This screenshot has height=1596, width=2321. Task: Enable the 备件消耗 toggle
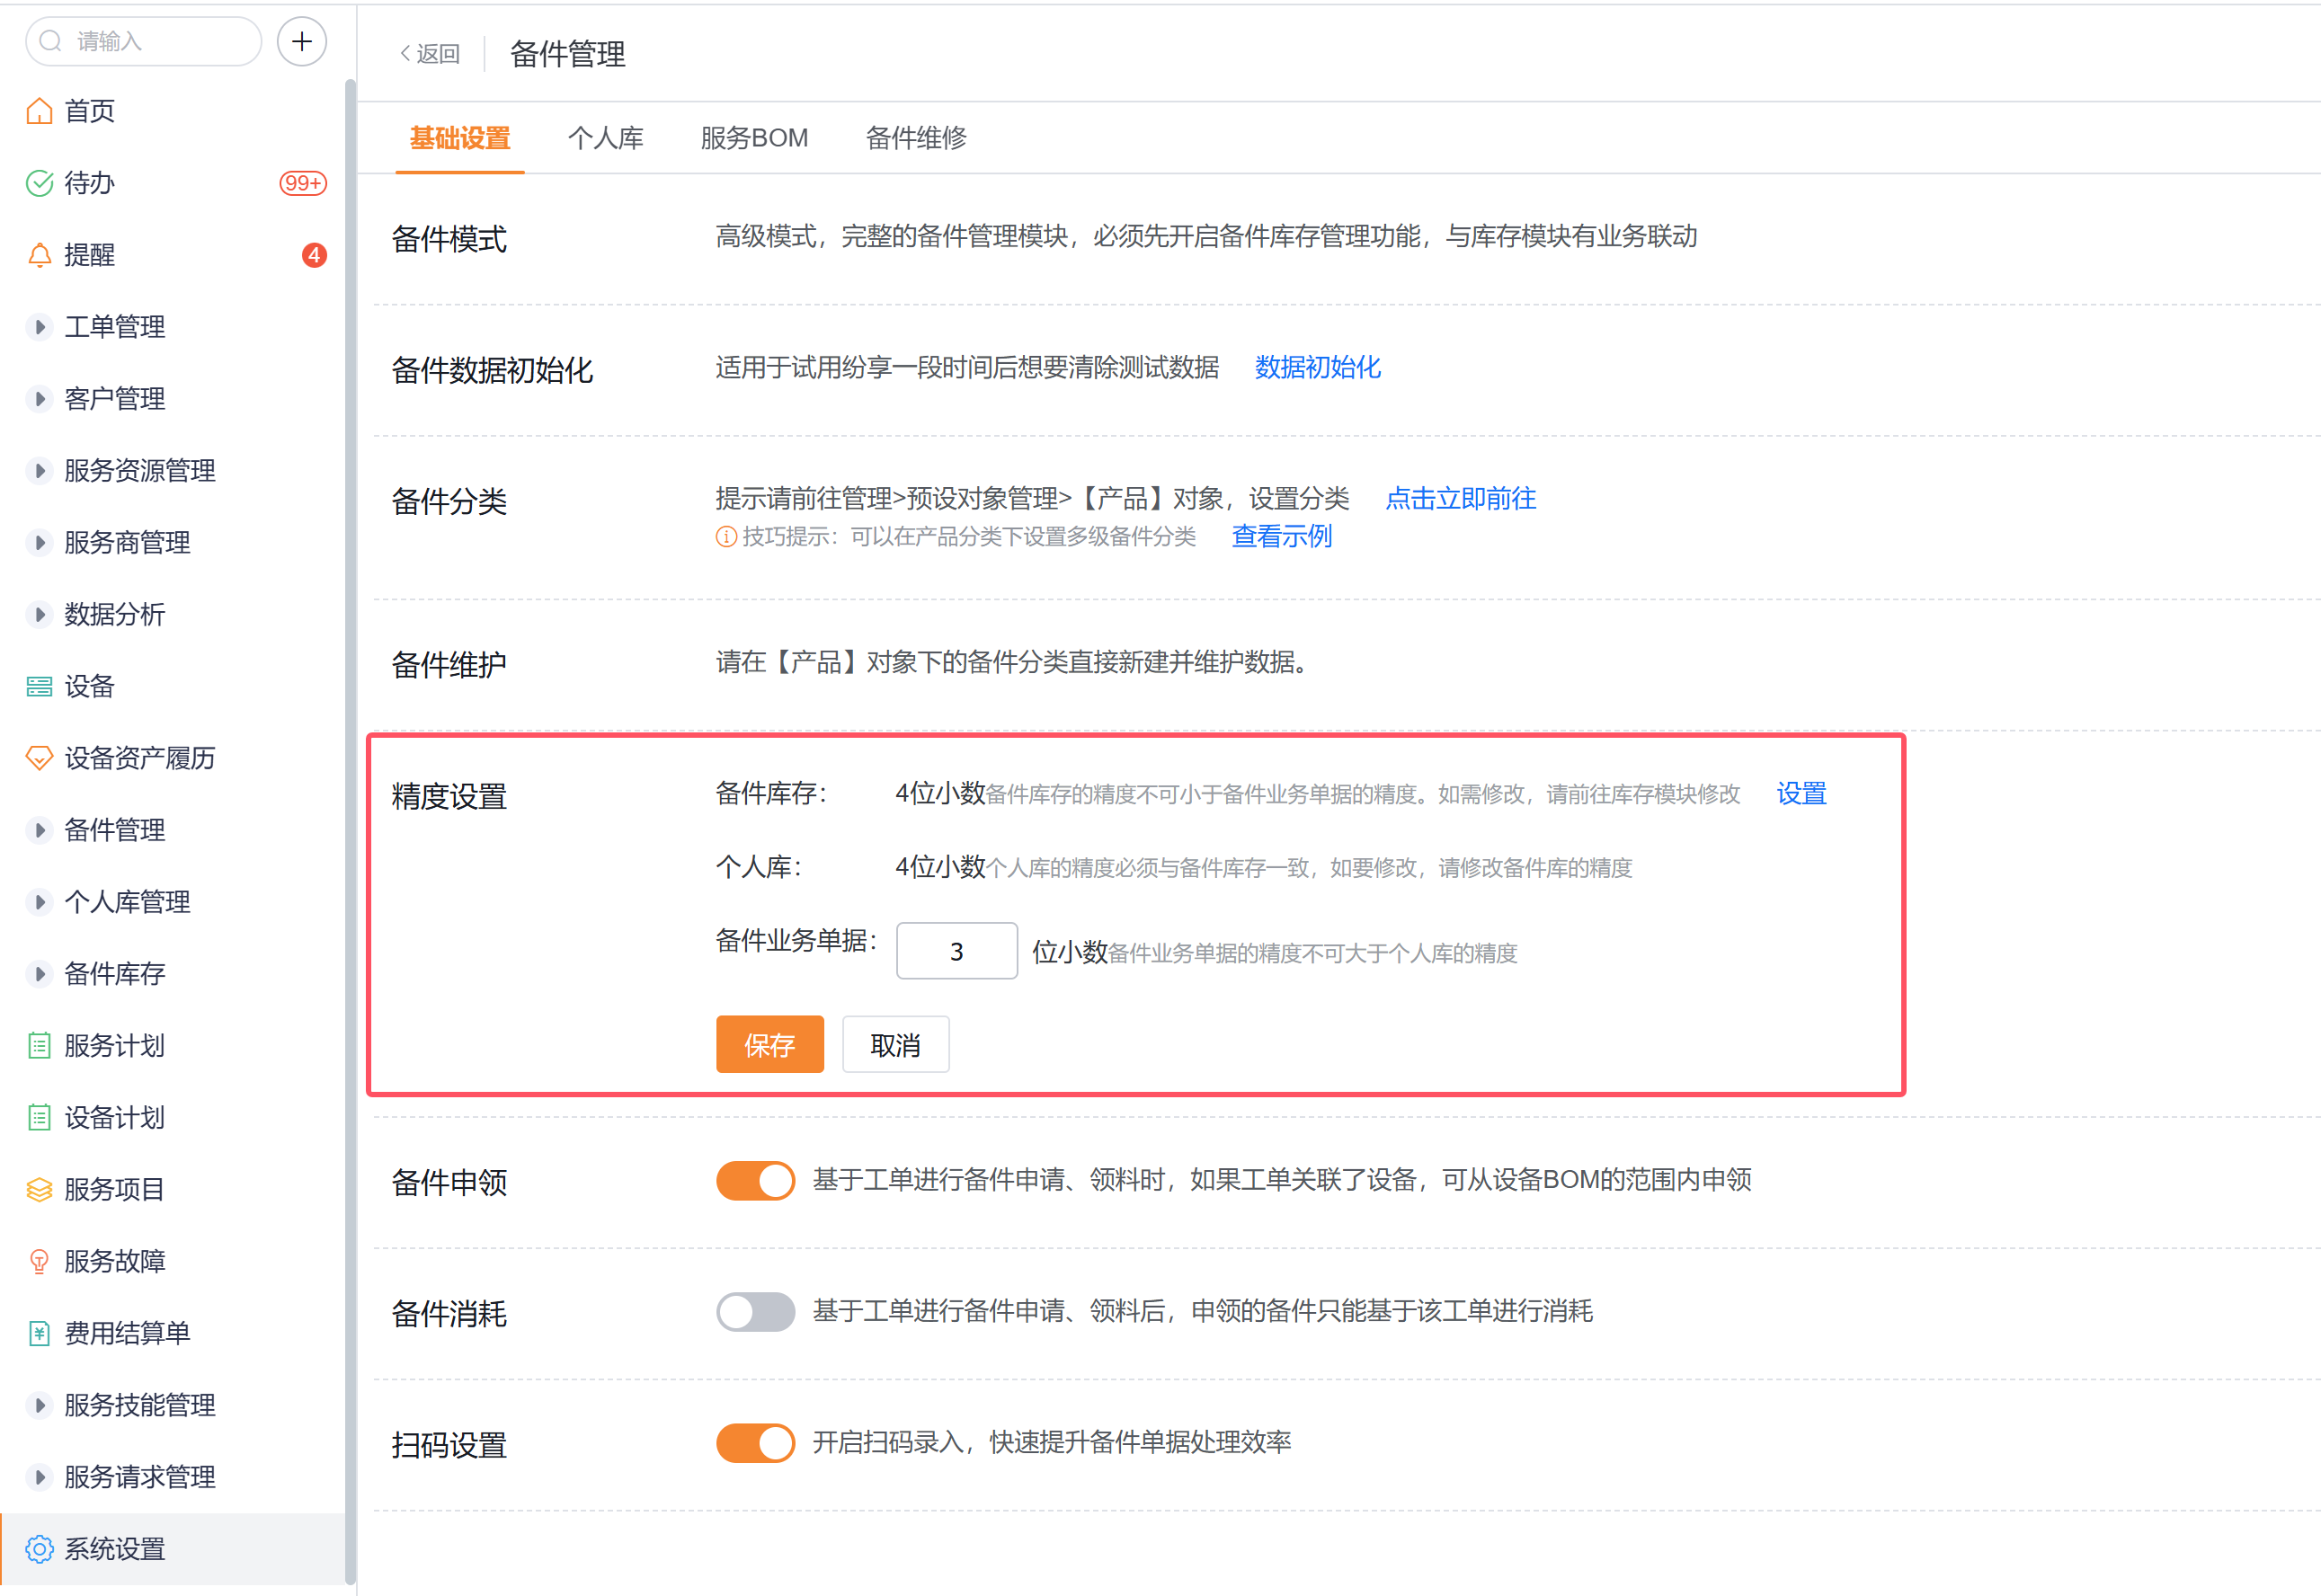pyautogui.click(x=755, y=1311)
